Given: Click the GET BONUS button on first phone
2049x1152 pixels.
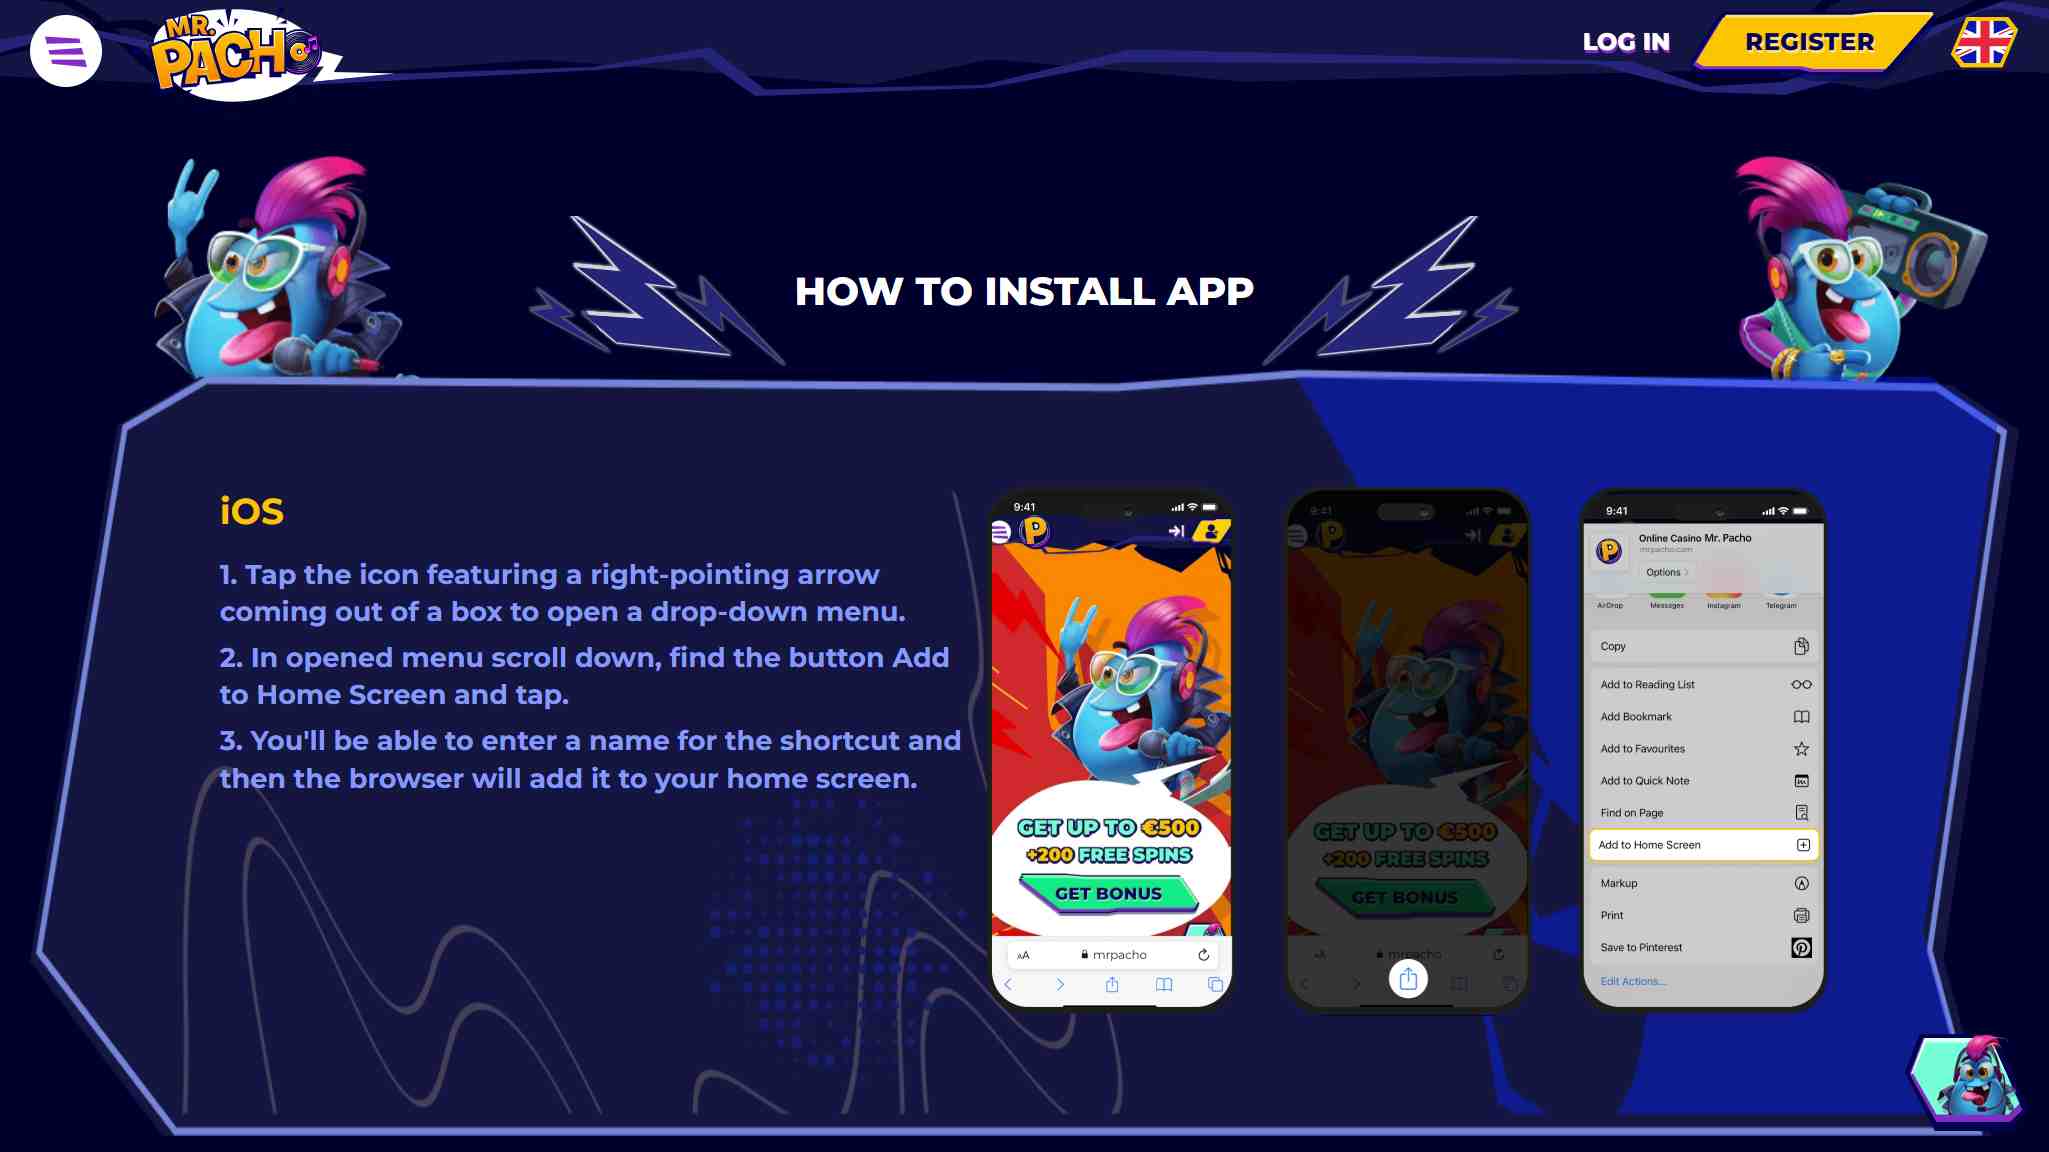Looking at the screenshot, I should [x=1110, y=892].
